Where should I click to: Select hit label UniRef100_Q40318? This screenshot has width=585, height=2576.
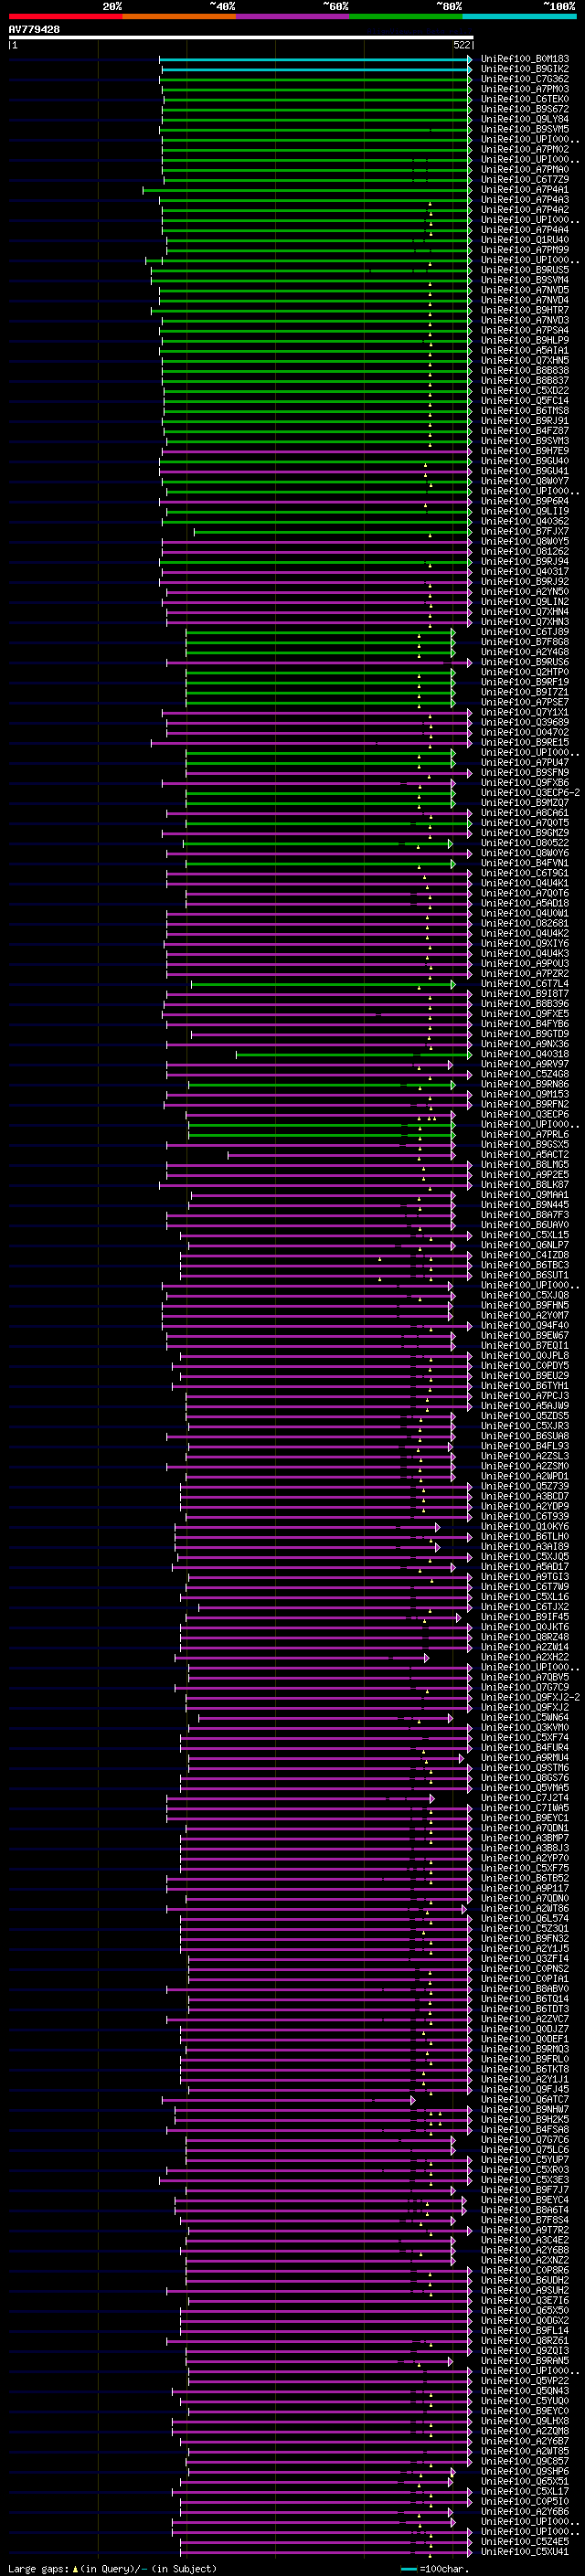(x=525, y=1054)
